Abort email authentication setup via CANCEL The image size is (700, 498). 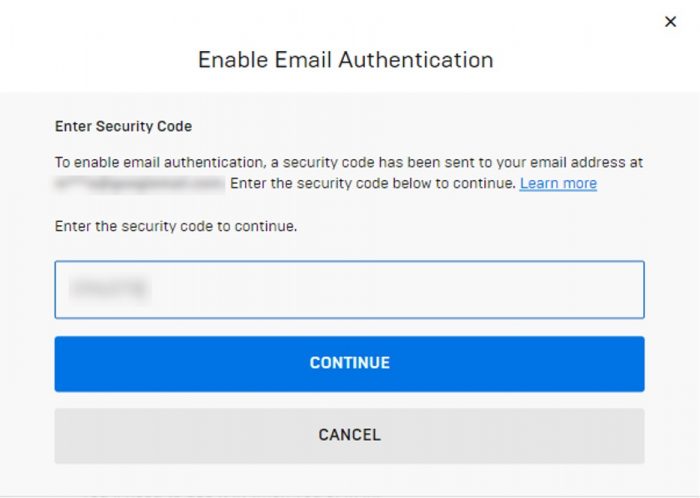coord(349,435)
